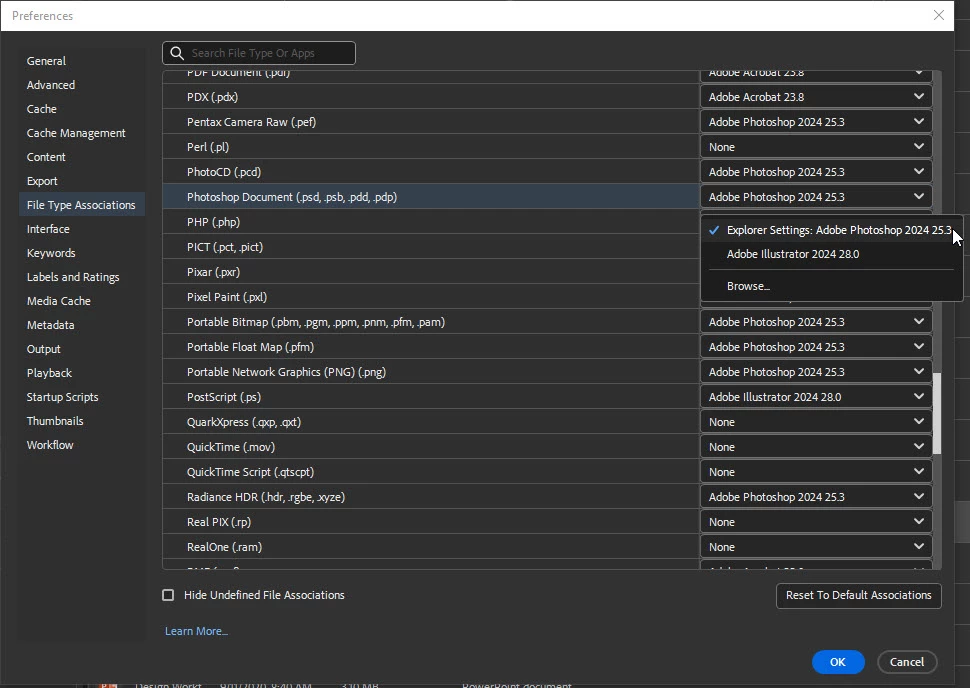
Task: Select the PICT (.pct, .pict) row
Action: pos(431,247)
